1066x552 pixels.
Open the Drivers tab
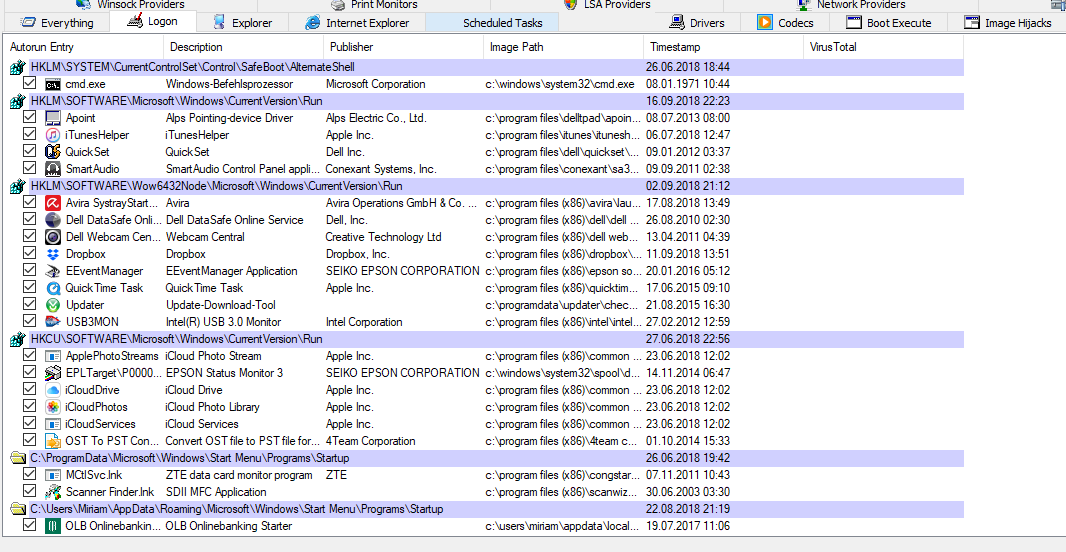[697, 22]
